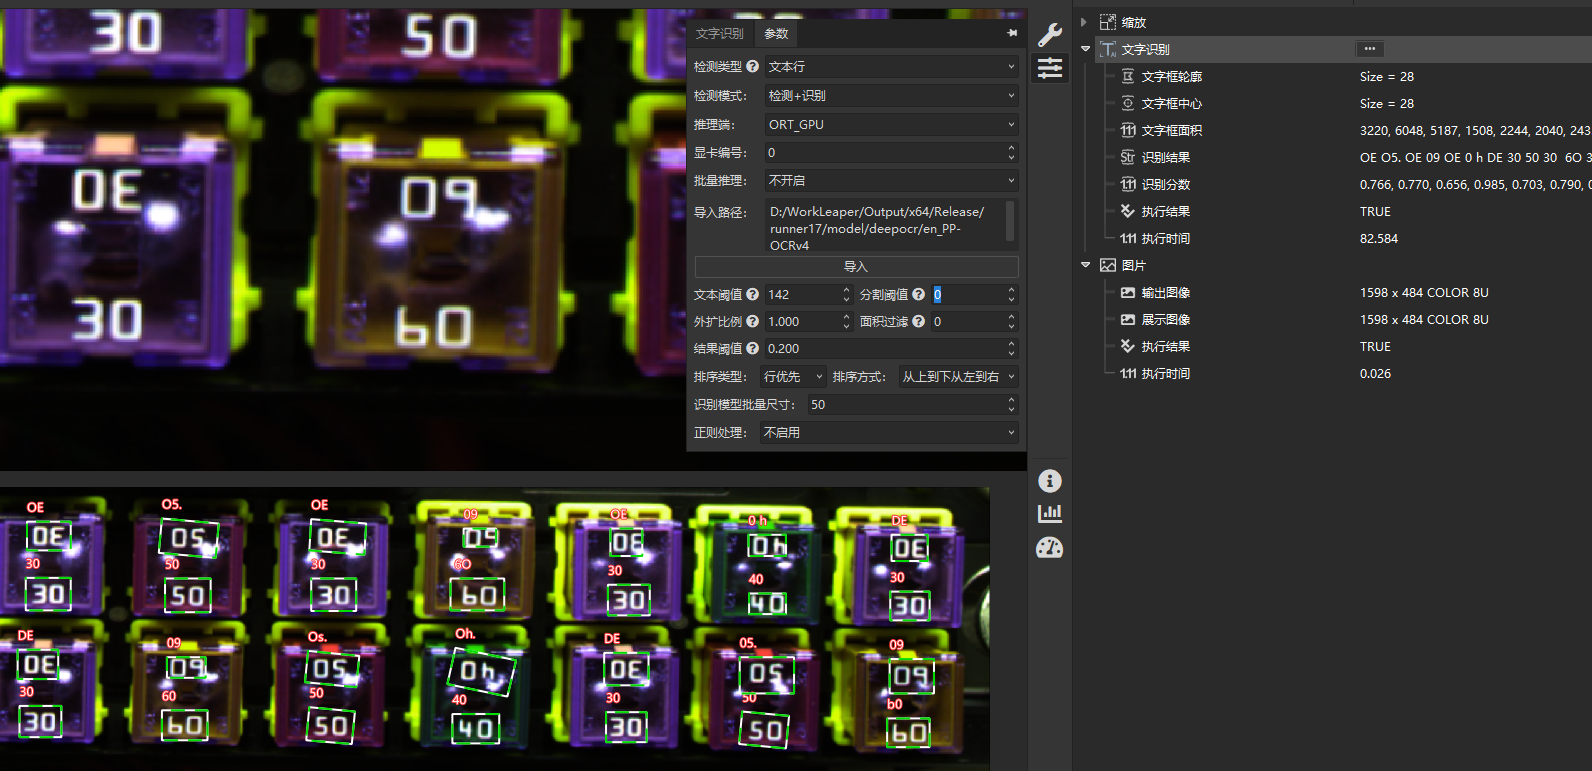Collapse the 图片 tree node
This screenshot has height=771, width=1592.
tap(1085, 265)
